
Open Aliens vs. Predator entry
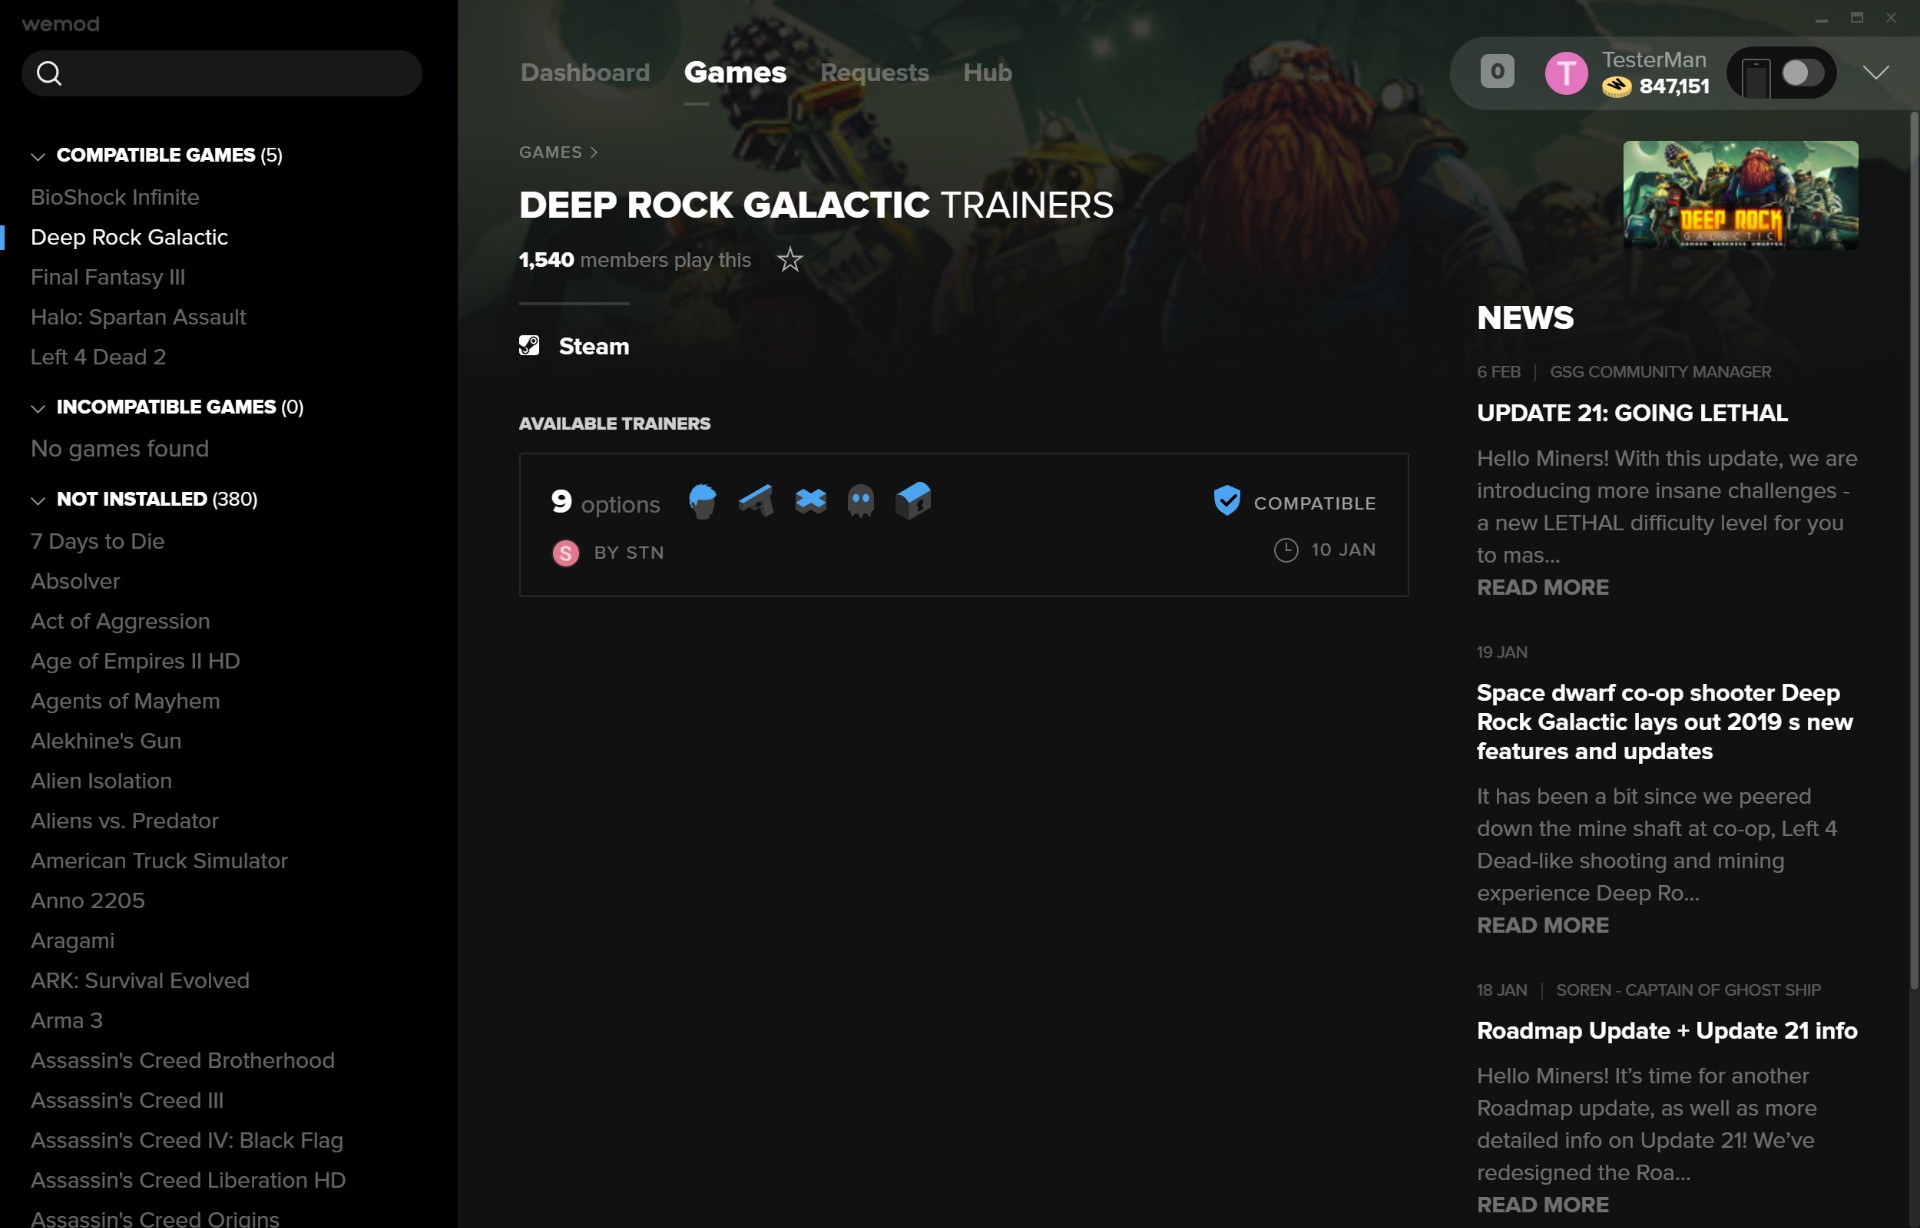coord(124,821)
